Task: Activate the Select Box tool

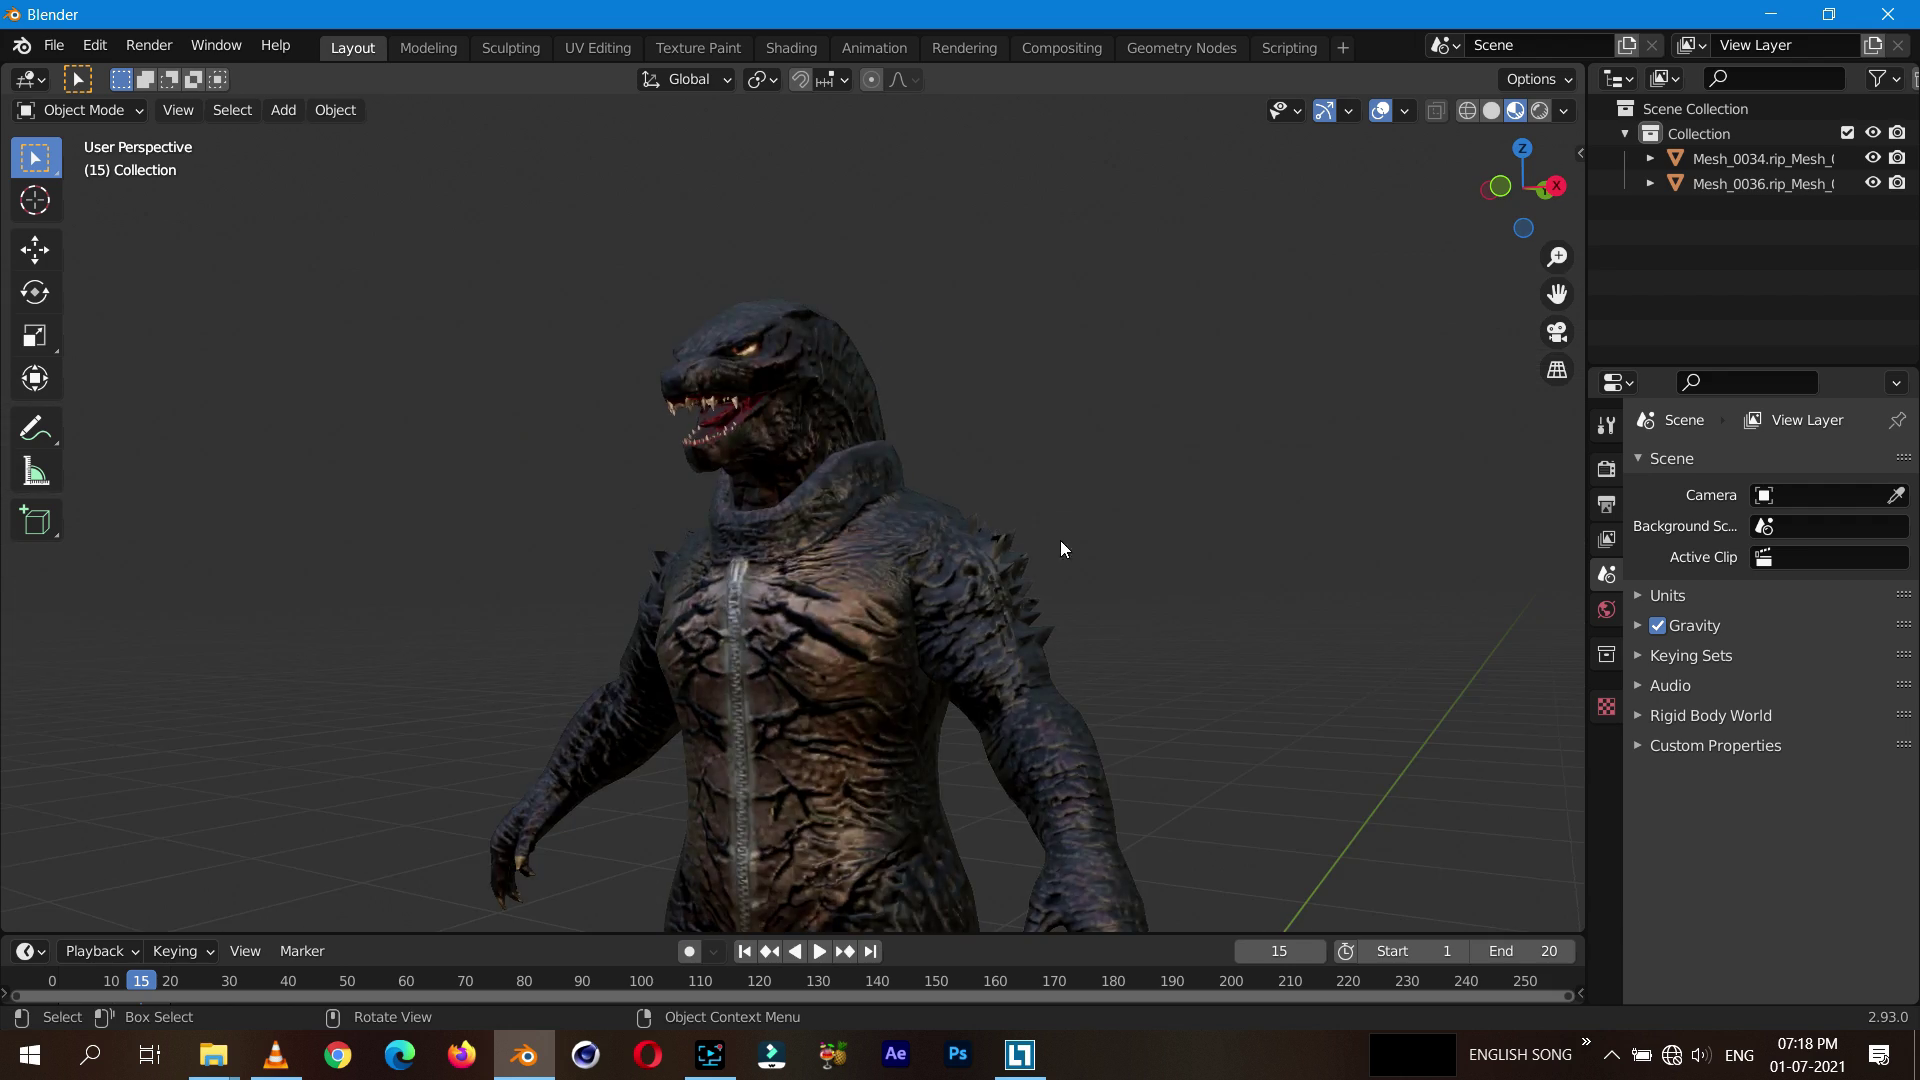Action: 35,158
